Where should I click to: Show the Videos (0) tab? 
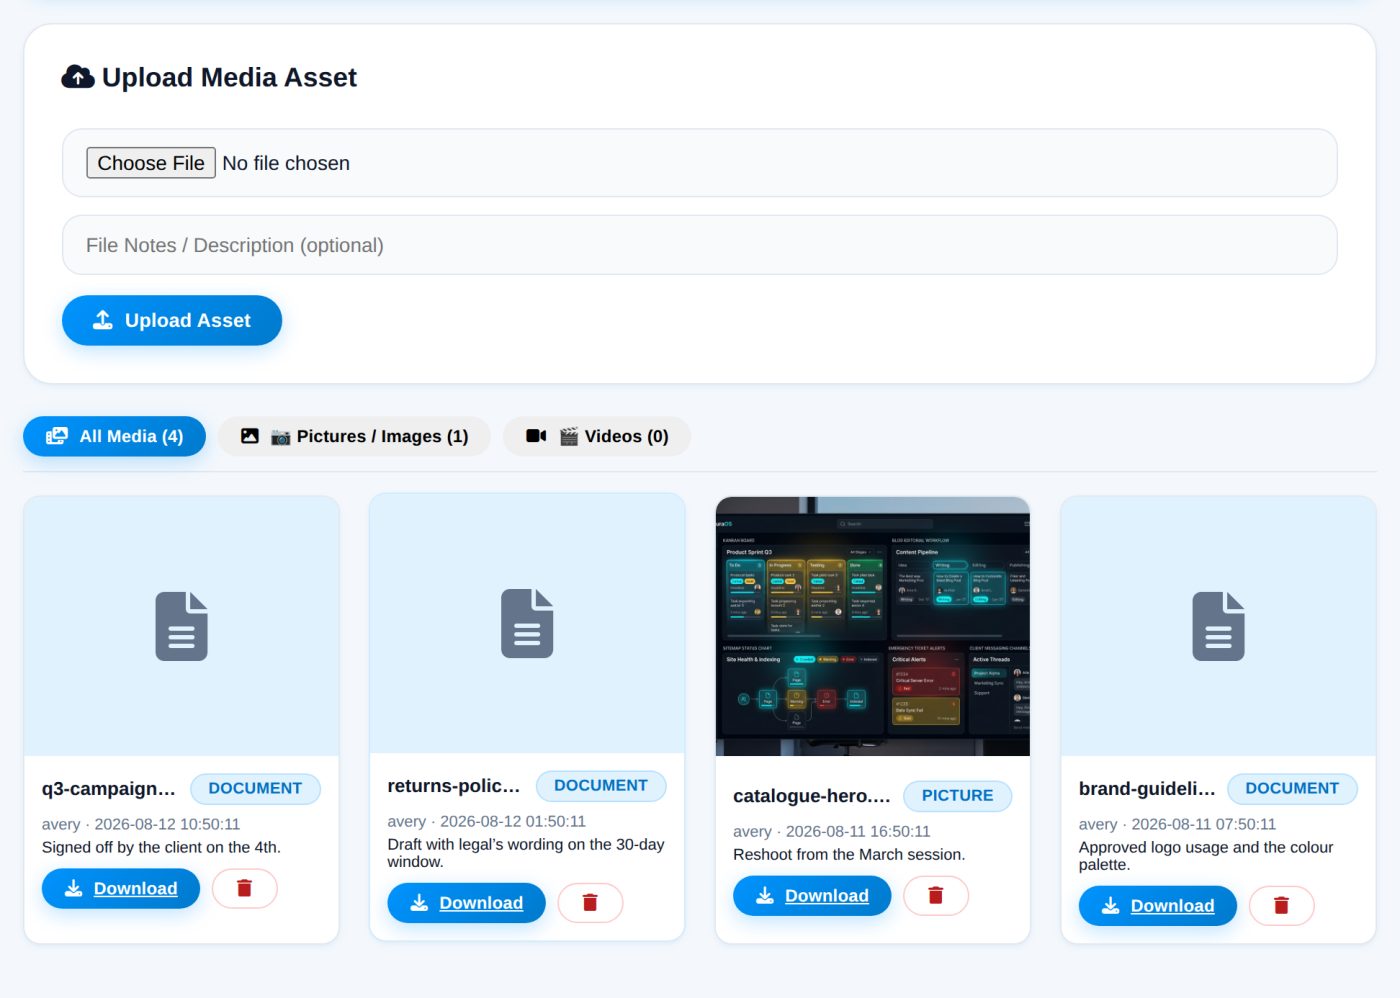pyautogui.click(x=596, y=436)
